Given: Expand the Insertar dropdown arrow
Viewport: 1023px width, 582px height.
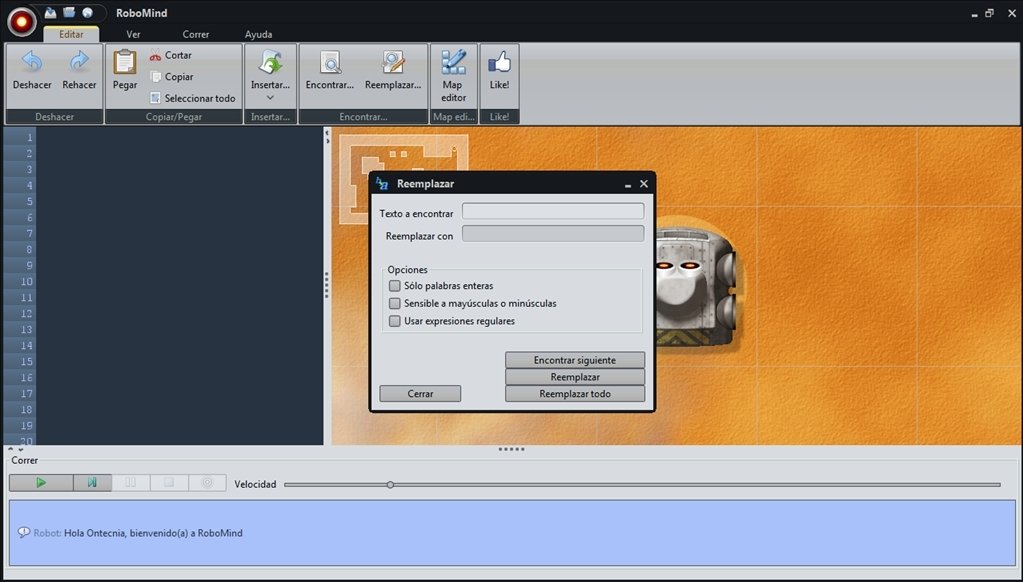Looking at the screenshot, I should pyautogui.click(x=270, y=98).
